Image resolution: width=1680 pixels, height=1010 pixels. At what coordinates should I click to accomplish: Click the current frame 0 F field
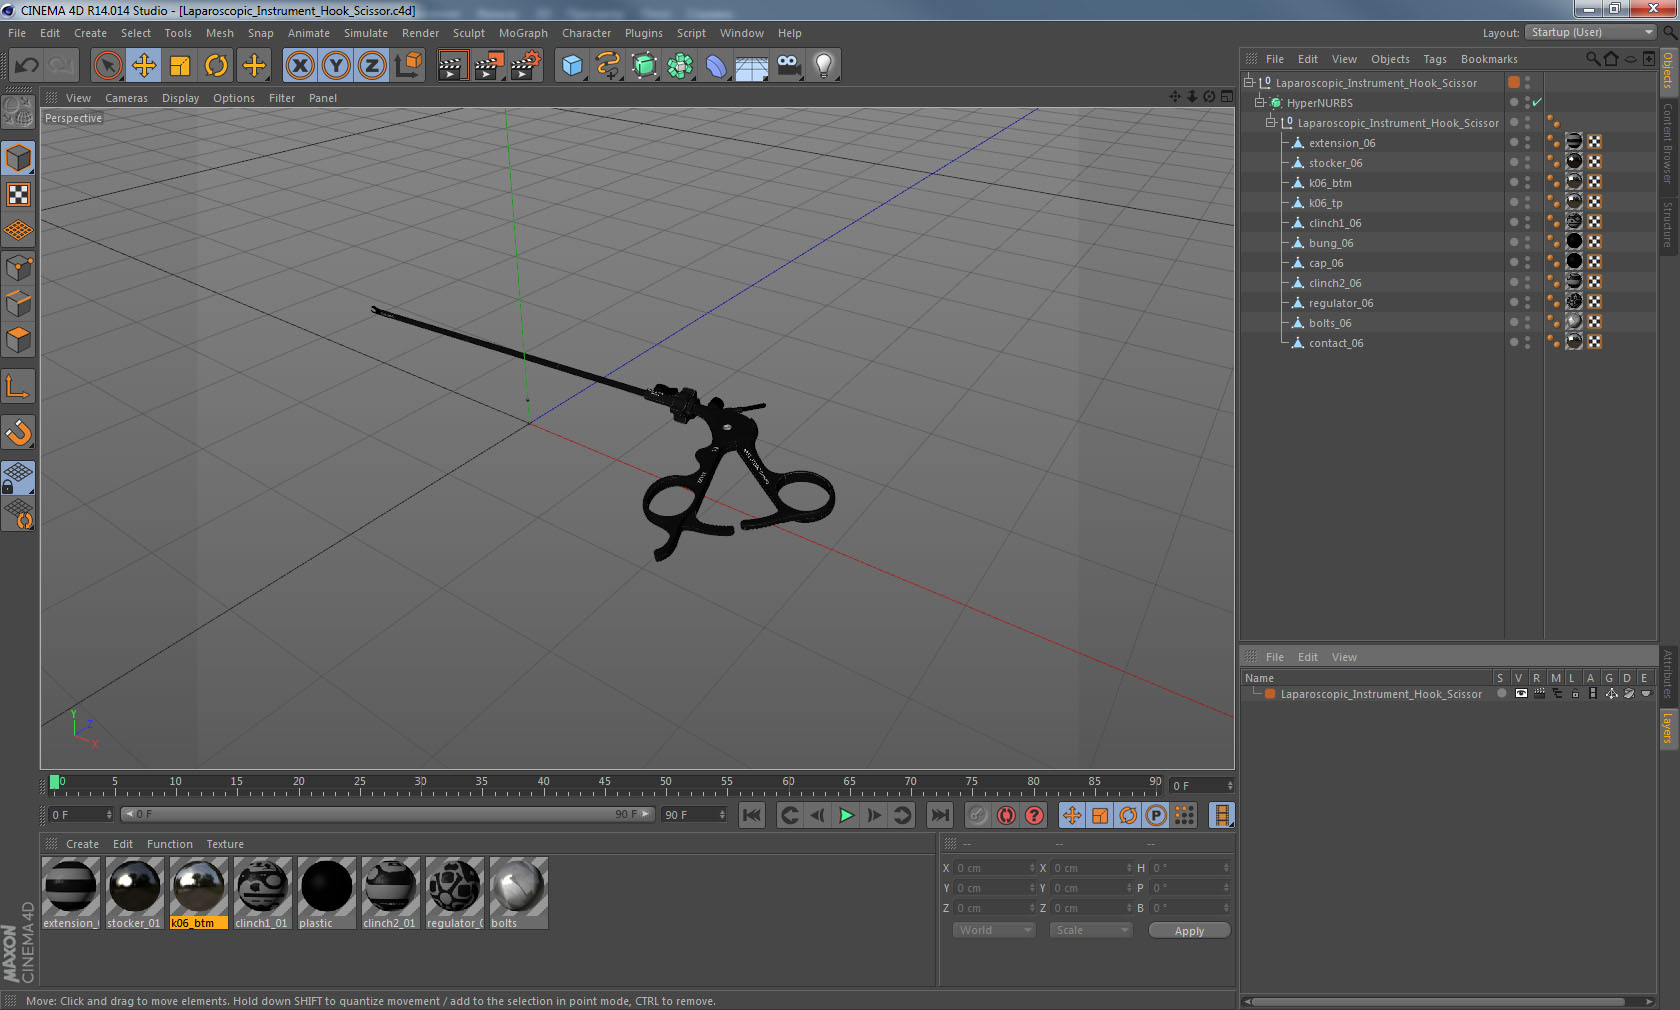(80, 815)
